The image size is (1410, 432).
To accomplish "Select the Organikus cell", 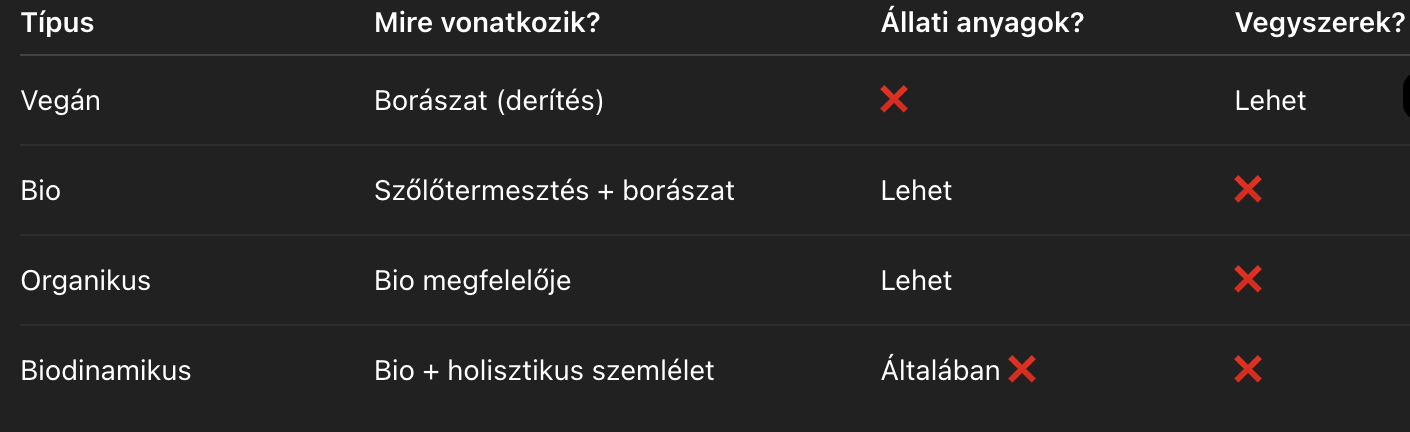I will coord(86,280).
